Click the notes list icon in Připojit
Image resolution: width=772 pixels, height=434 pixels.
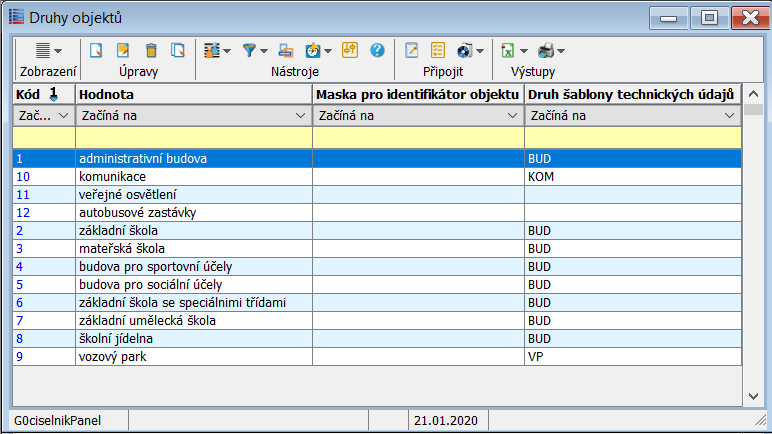[438, 50]
